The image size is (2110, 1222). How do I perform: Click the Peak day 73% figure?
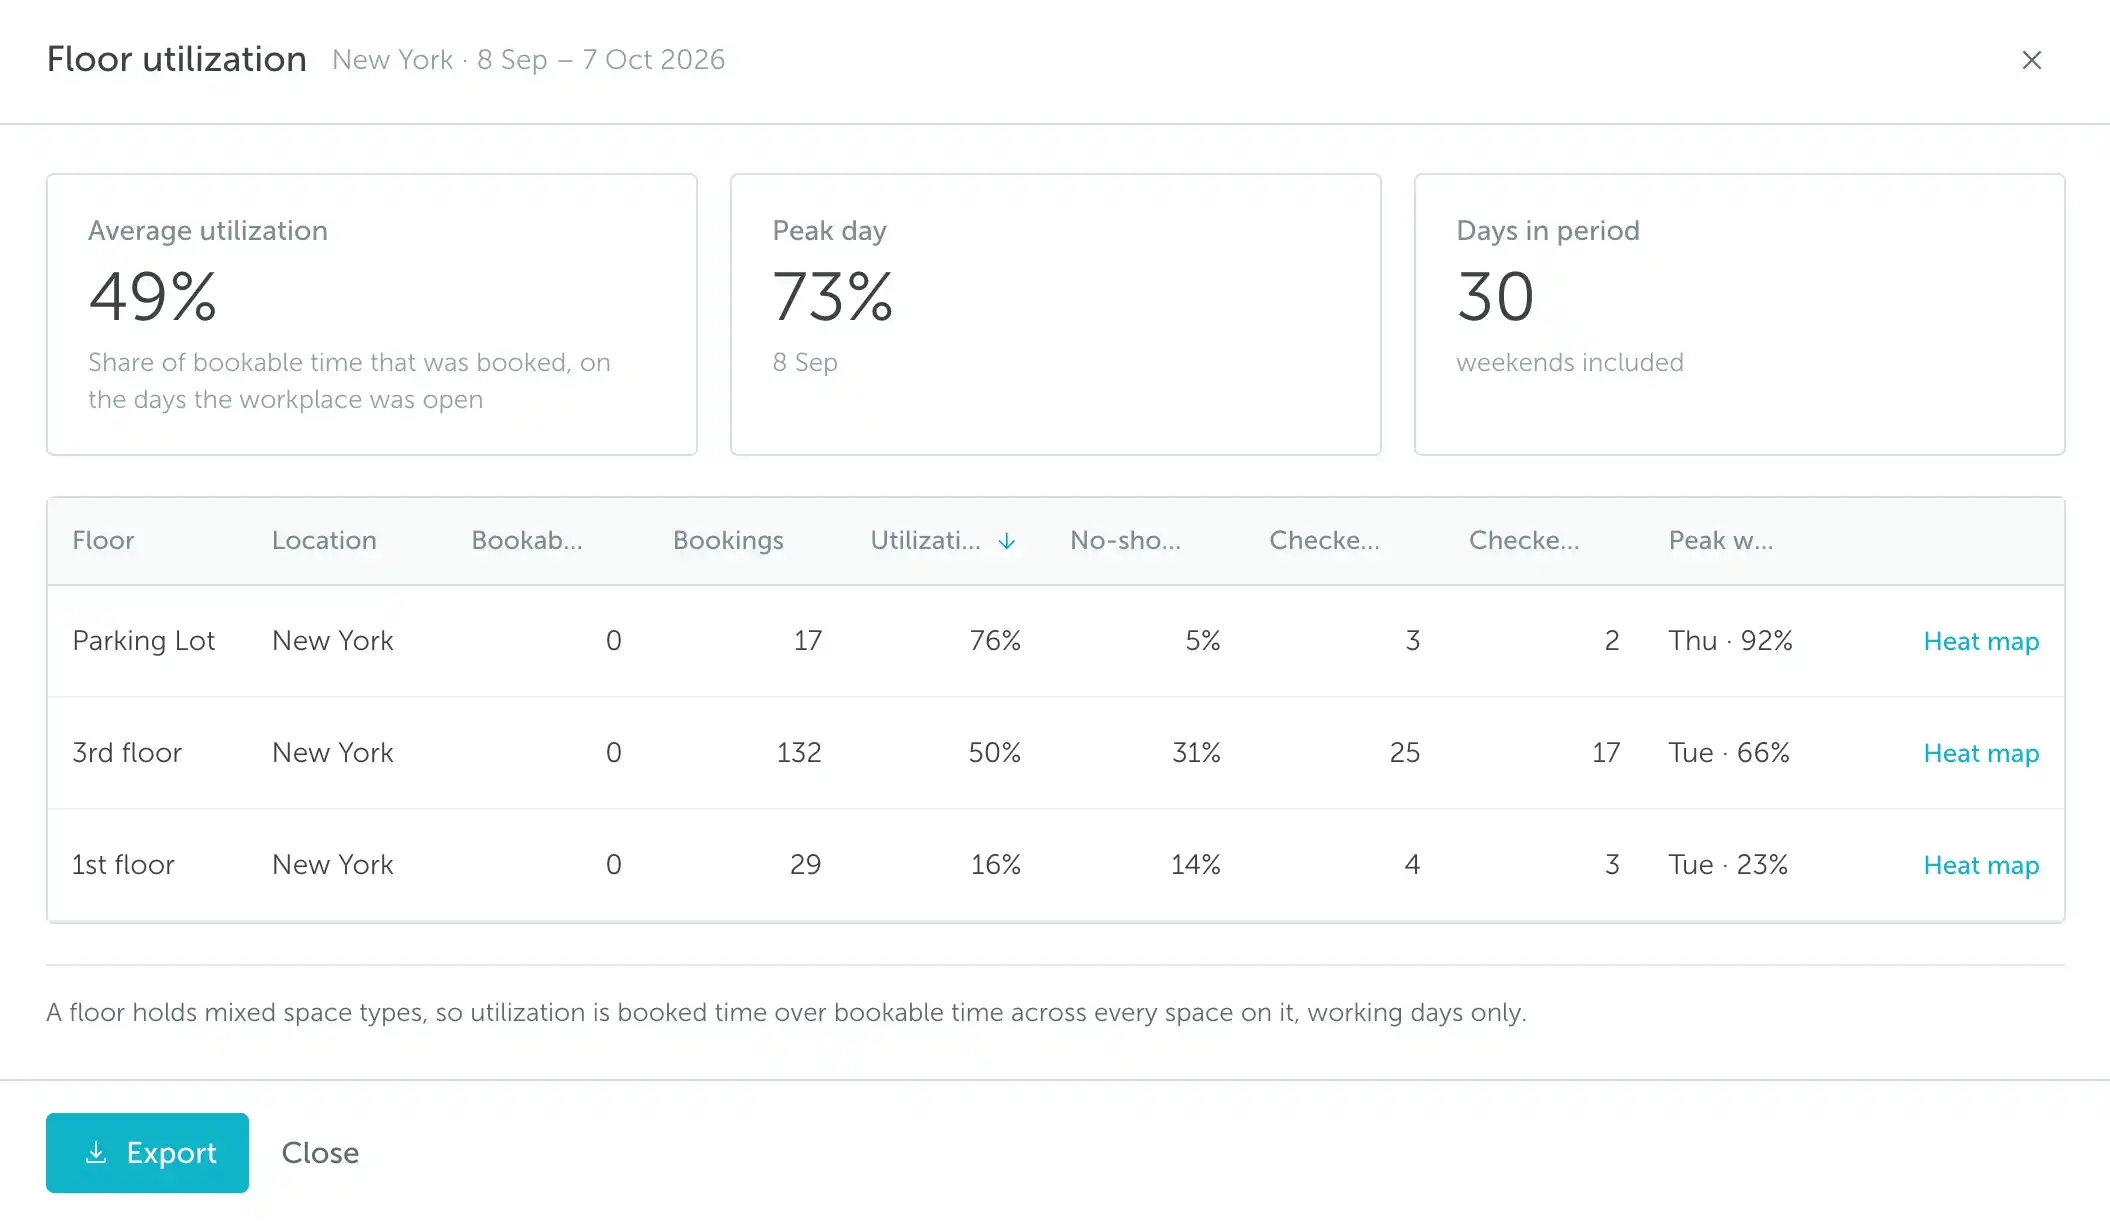click(x=833, y=297)
